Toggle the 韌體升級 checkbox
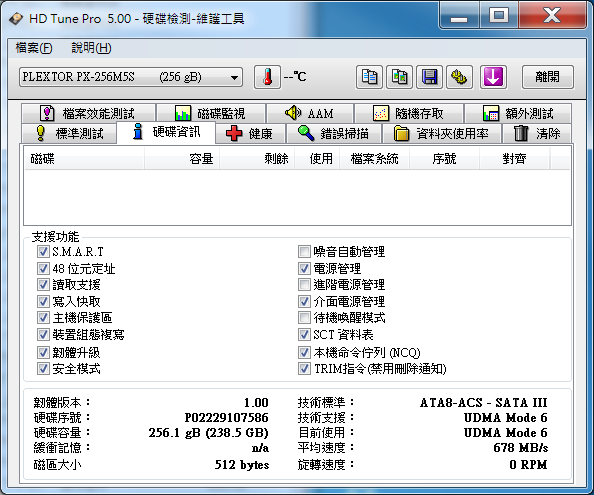 43,353
